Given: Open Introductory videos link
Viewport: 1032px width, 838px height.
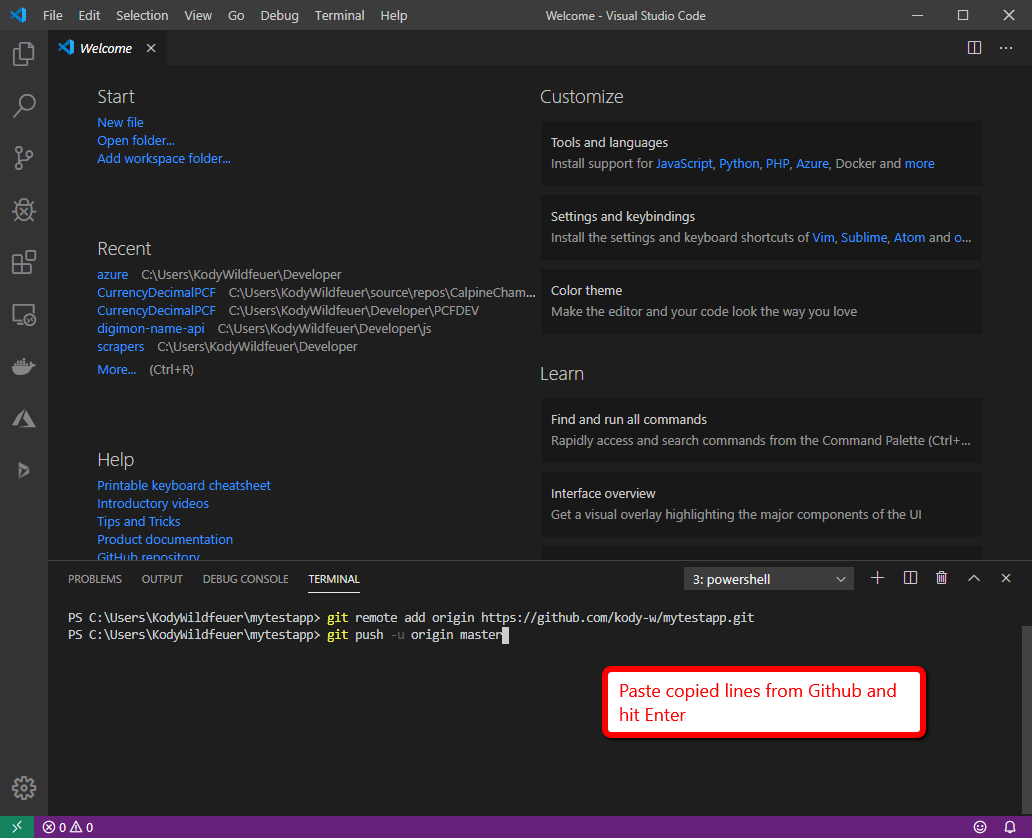Looking at the screenshot, I should 153,504.
